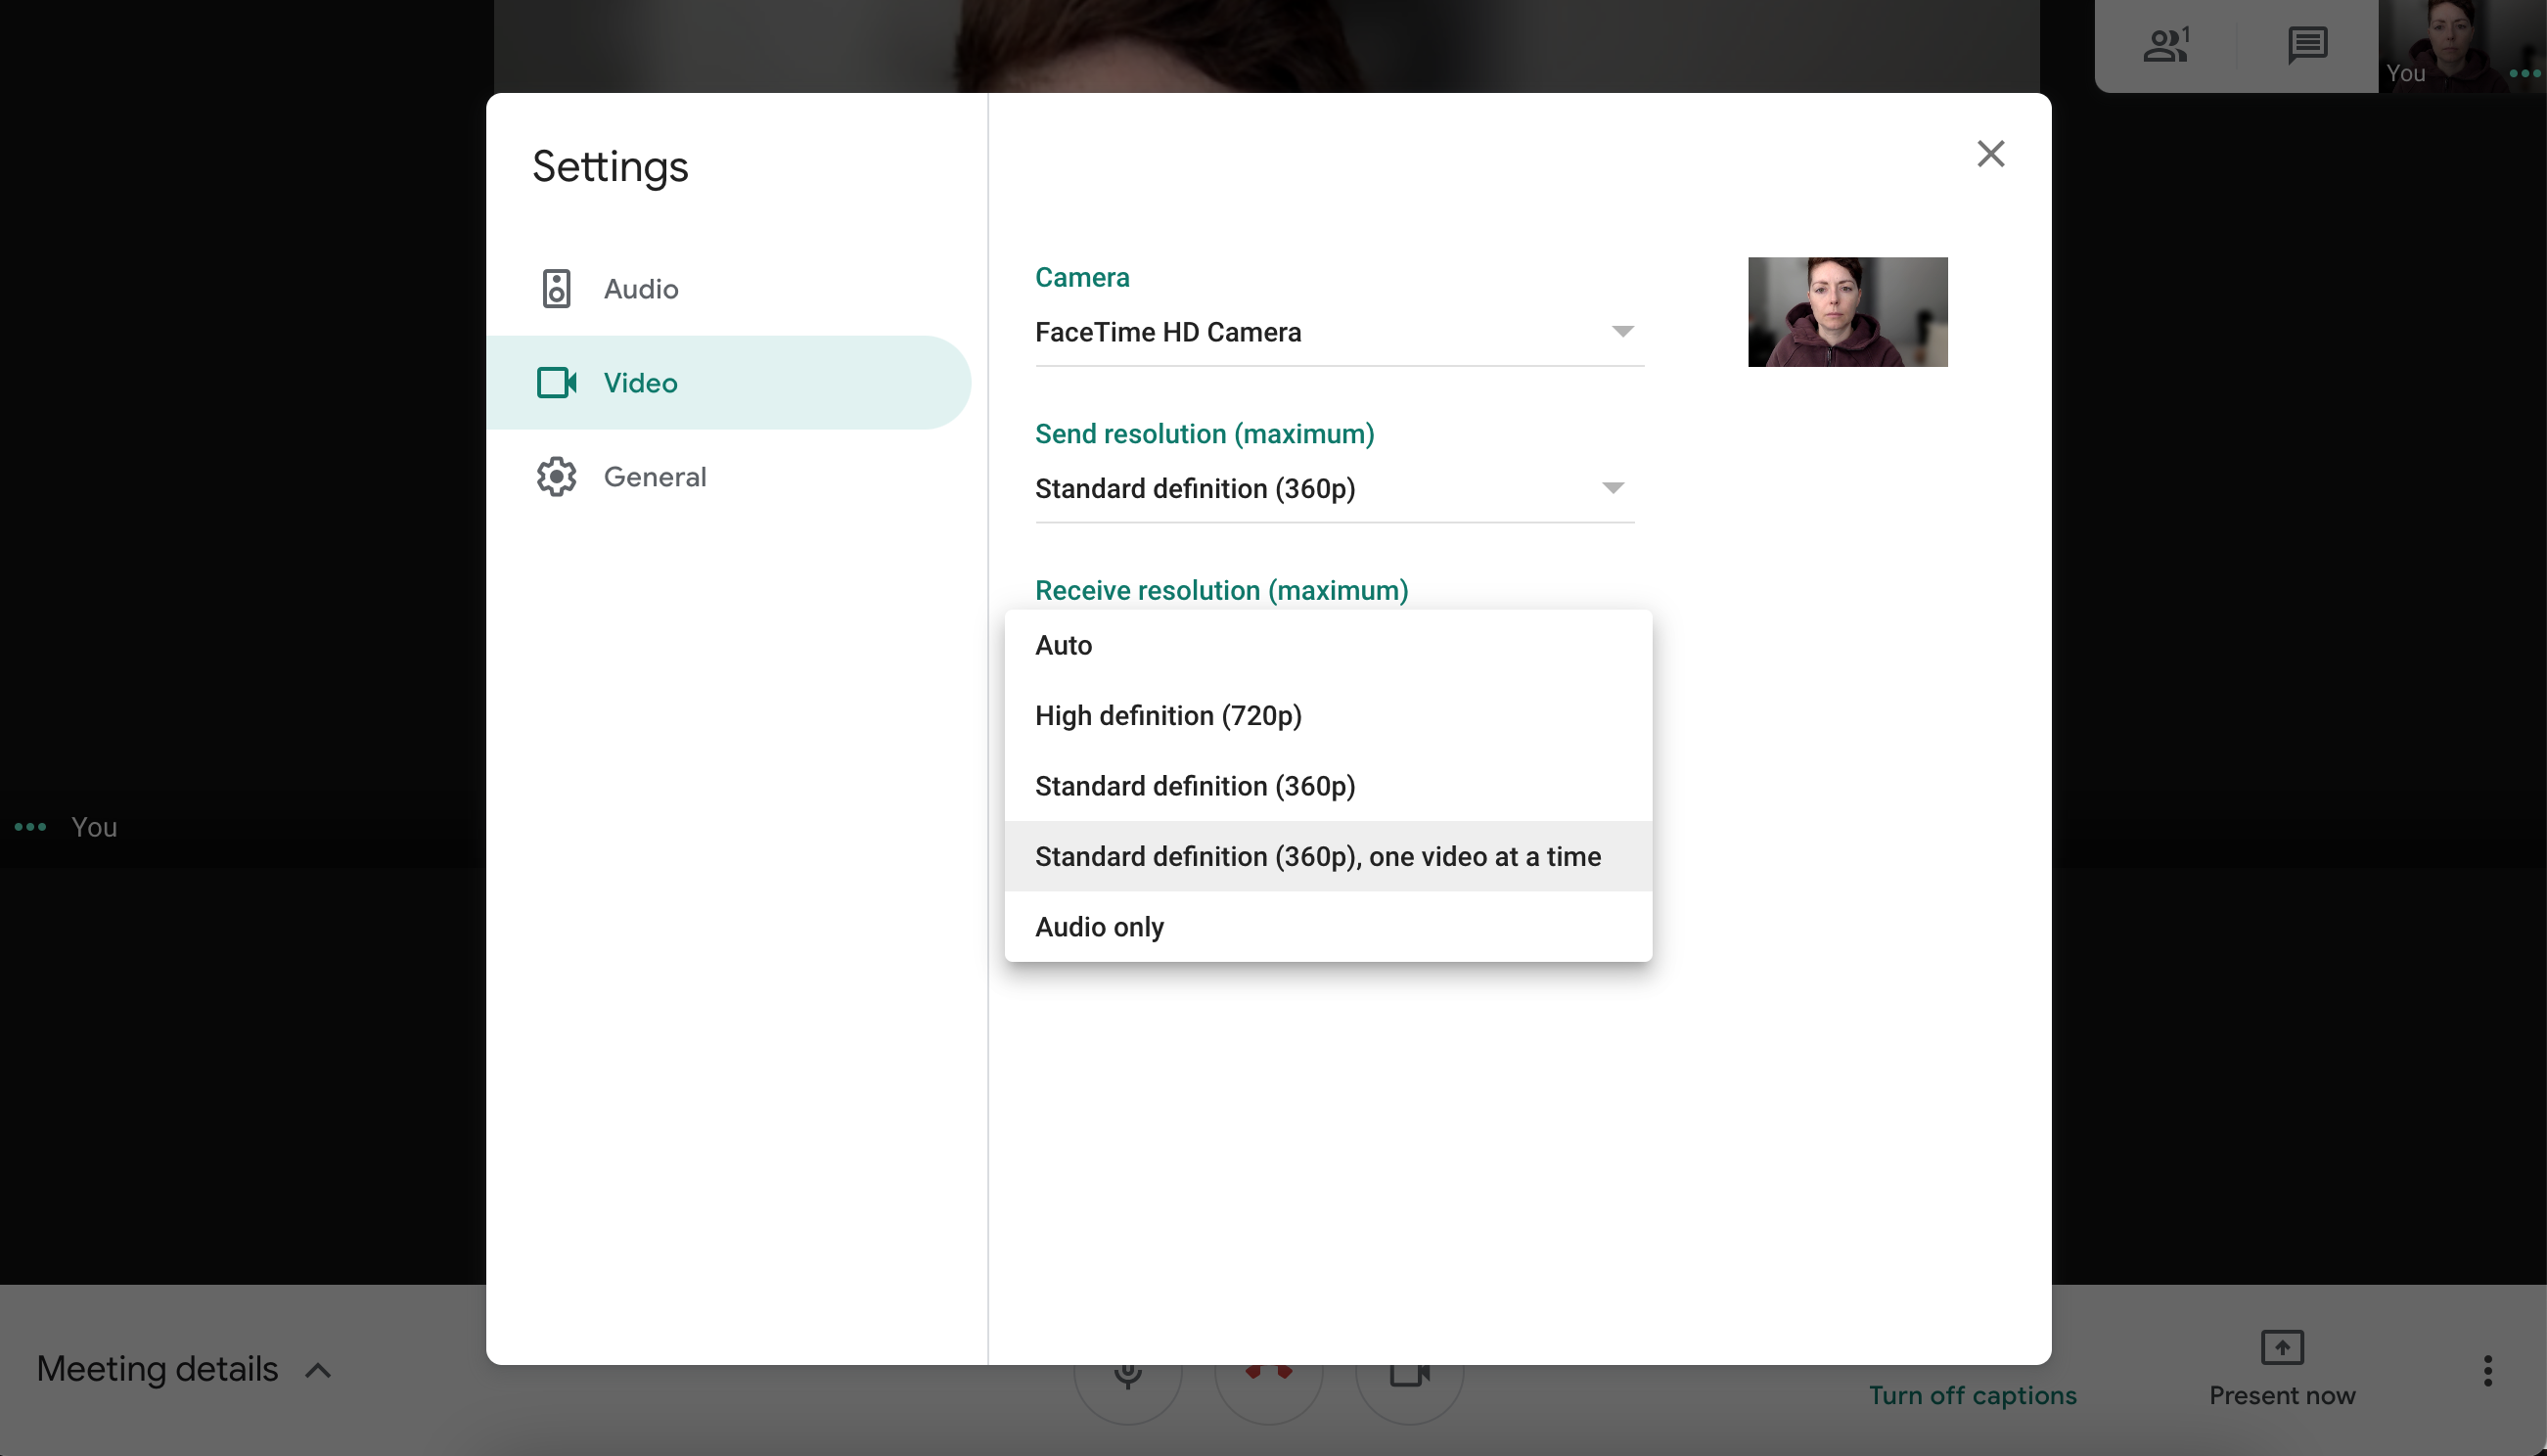The height and width of the screenshot is (1456, 2547).
Task: Toggle the microphone button
Action: [x=1128, y=1394]
